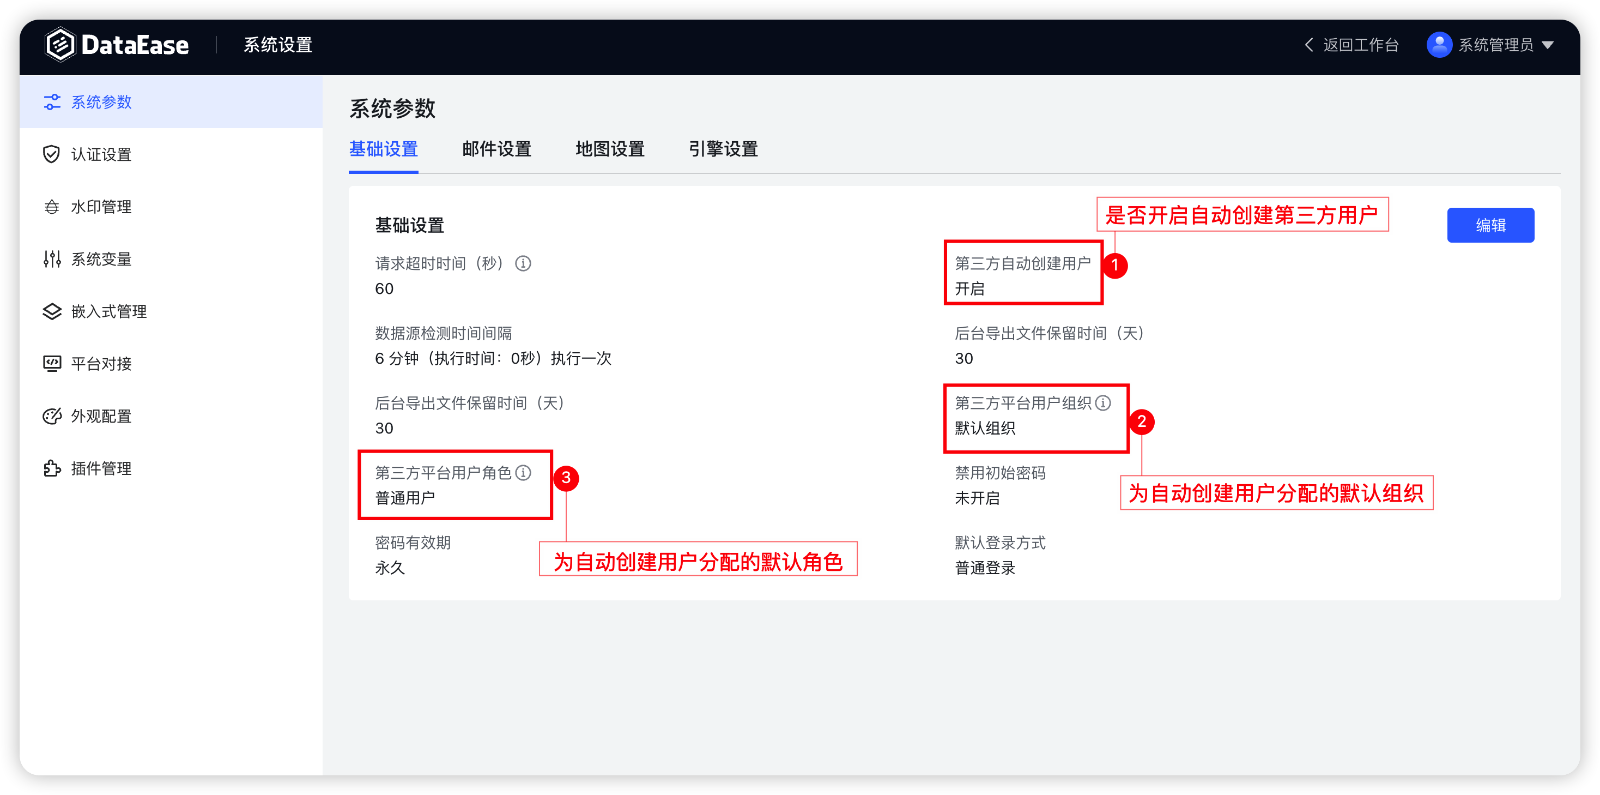The width and height of the screenshot is (1600, 795).
Task: Open 插件管理 menu item
Action: tap(171, 468)
